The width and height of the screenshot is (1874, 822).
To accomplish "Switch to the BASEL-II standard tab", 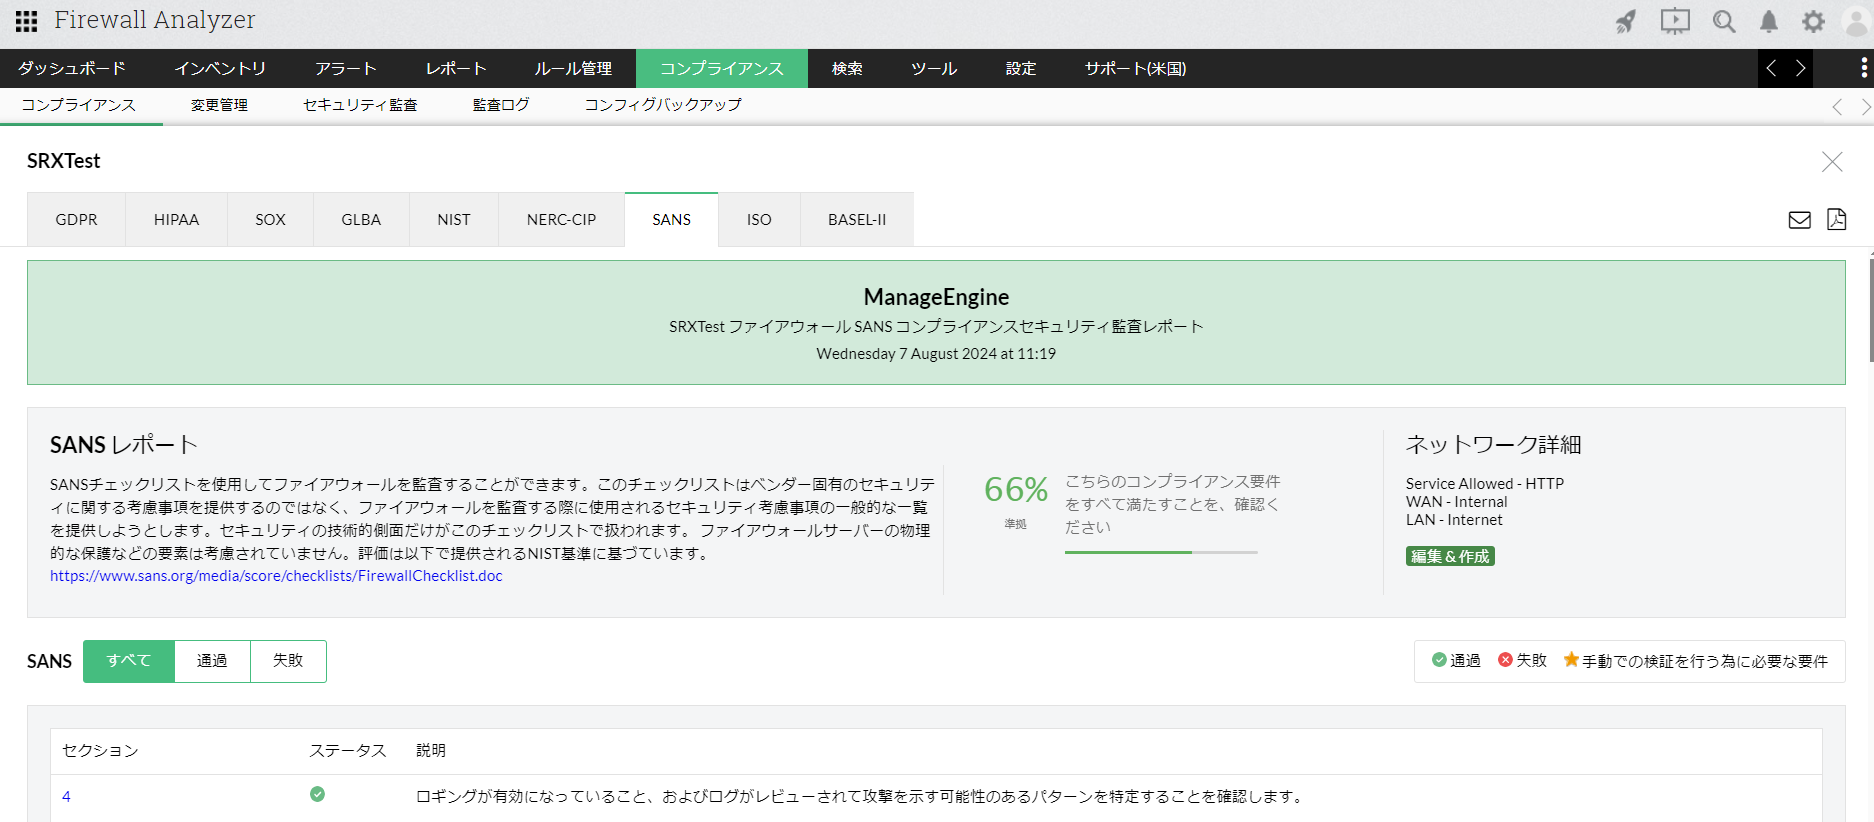I will [x=857, y=220].
